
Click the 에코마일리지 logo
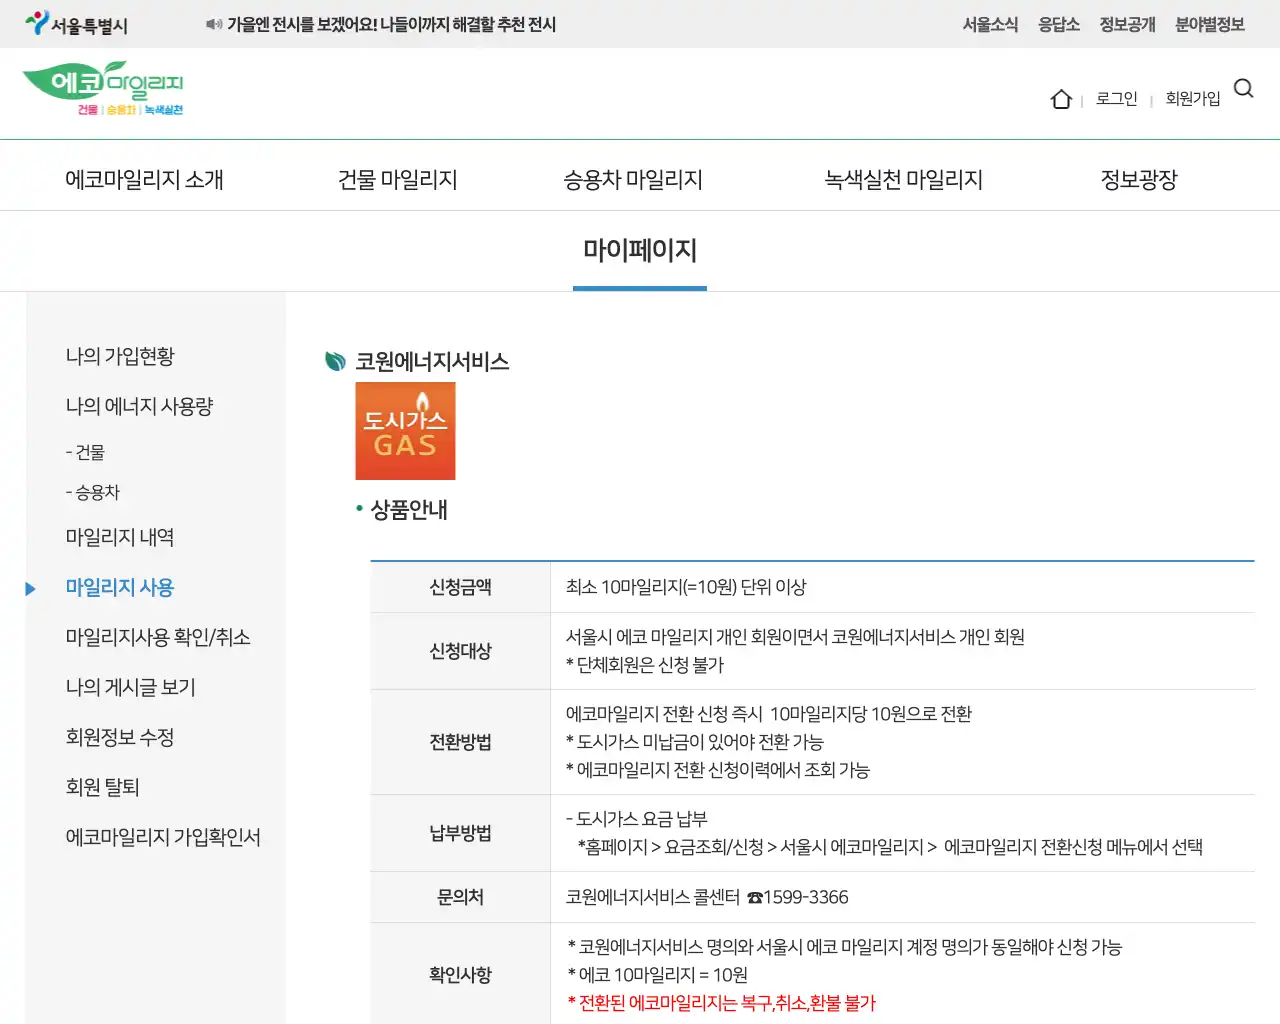(103, 89)
